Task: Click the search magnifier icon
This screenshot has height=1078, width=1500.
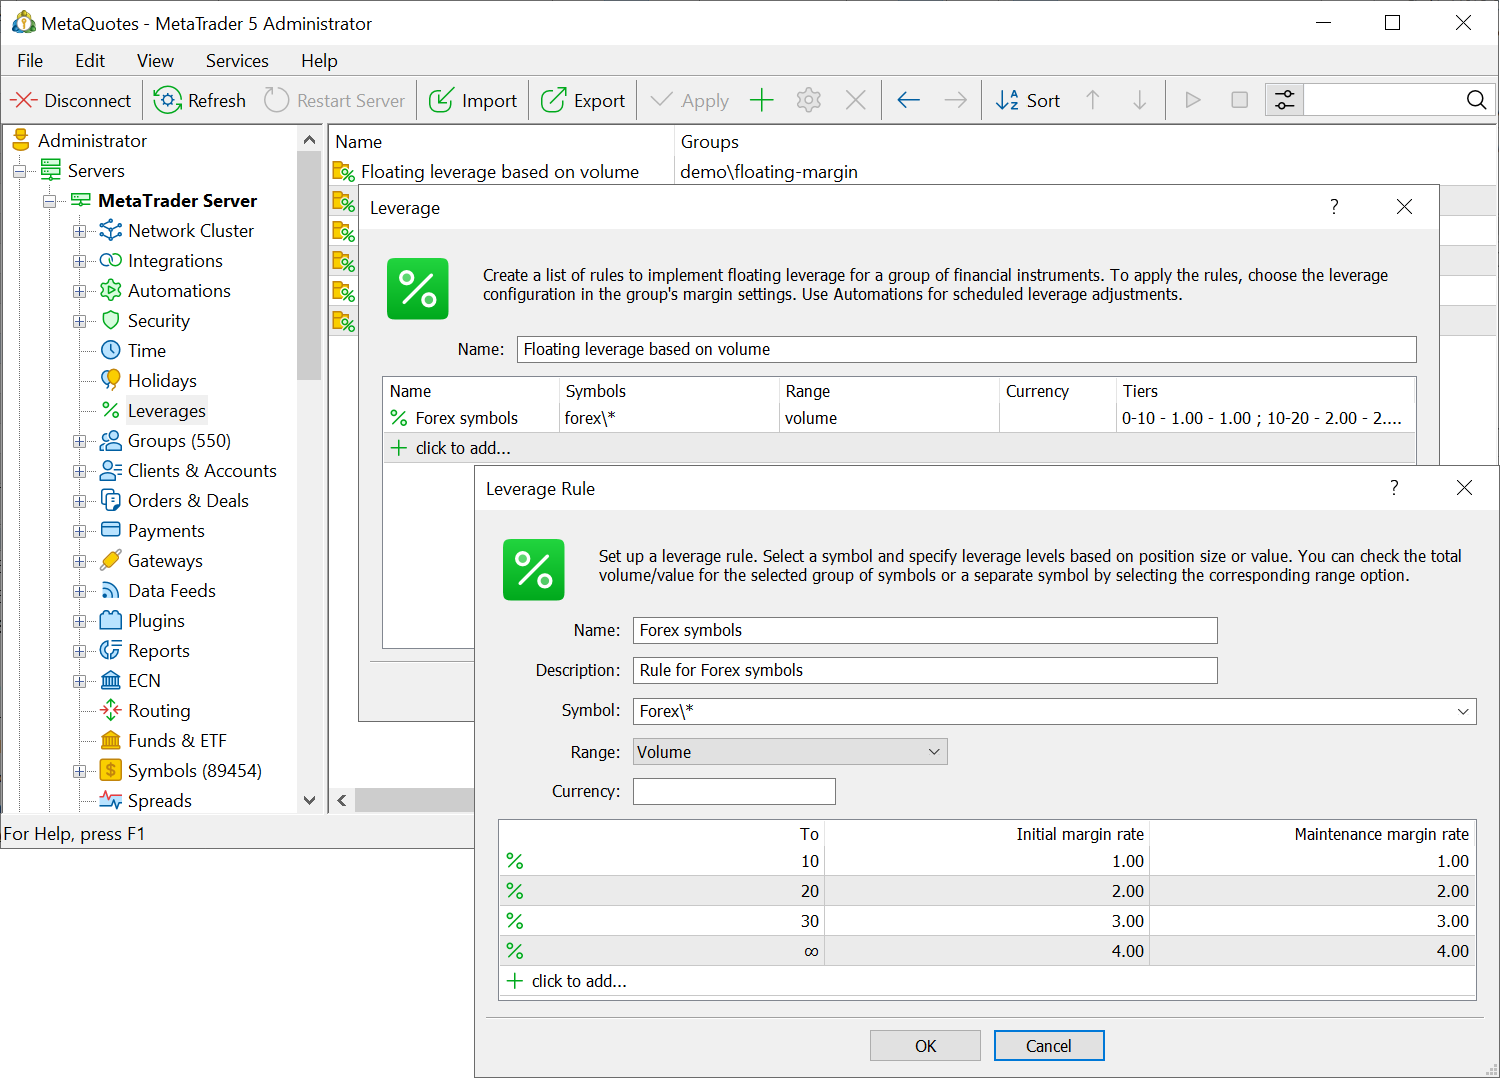Action: click(x=1476, y=99)
